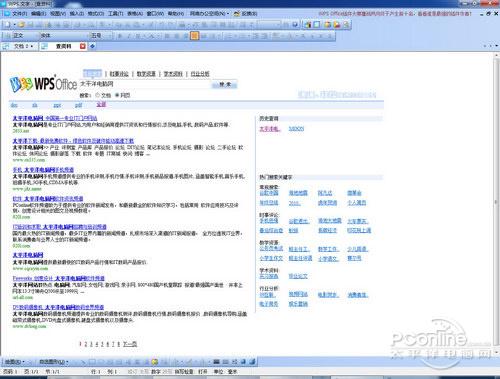Click the new blank document icon
This screenshot has width=500, height=379.
8,25
